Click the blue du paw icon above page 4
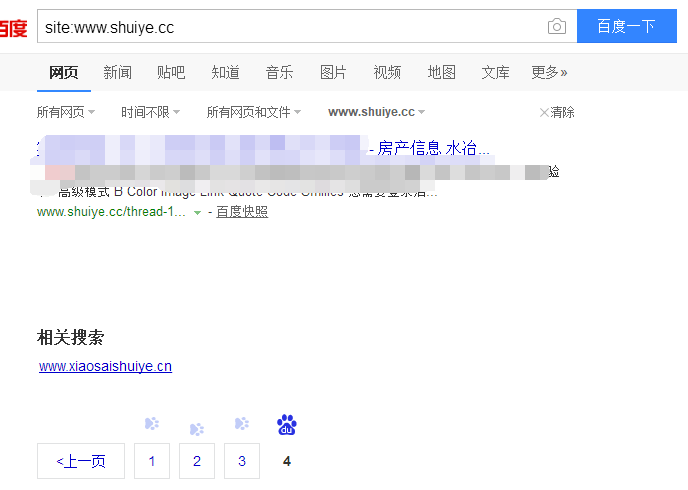The width and height of the screenshot is (688, 490). [287, 425]
